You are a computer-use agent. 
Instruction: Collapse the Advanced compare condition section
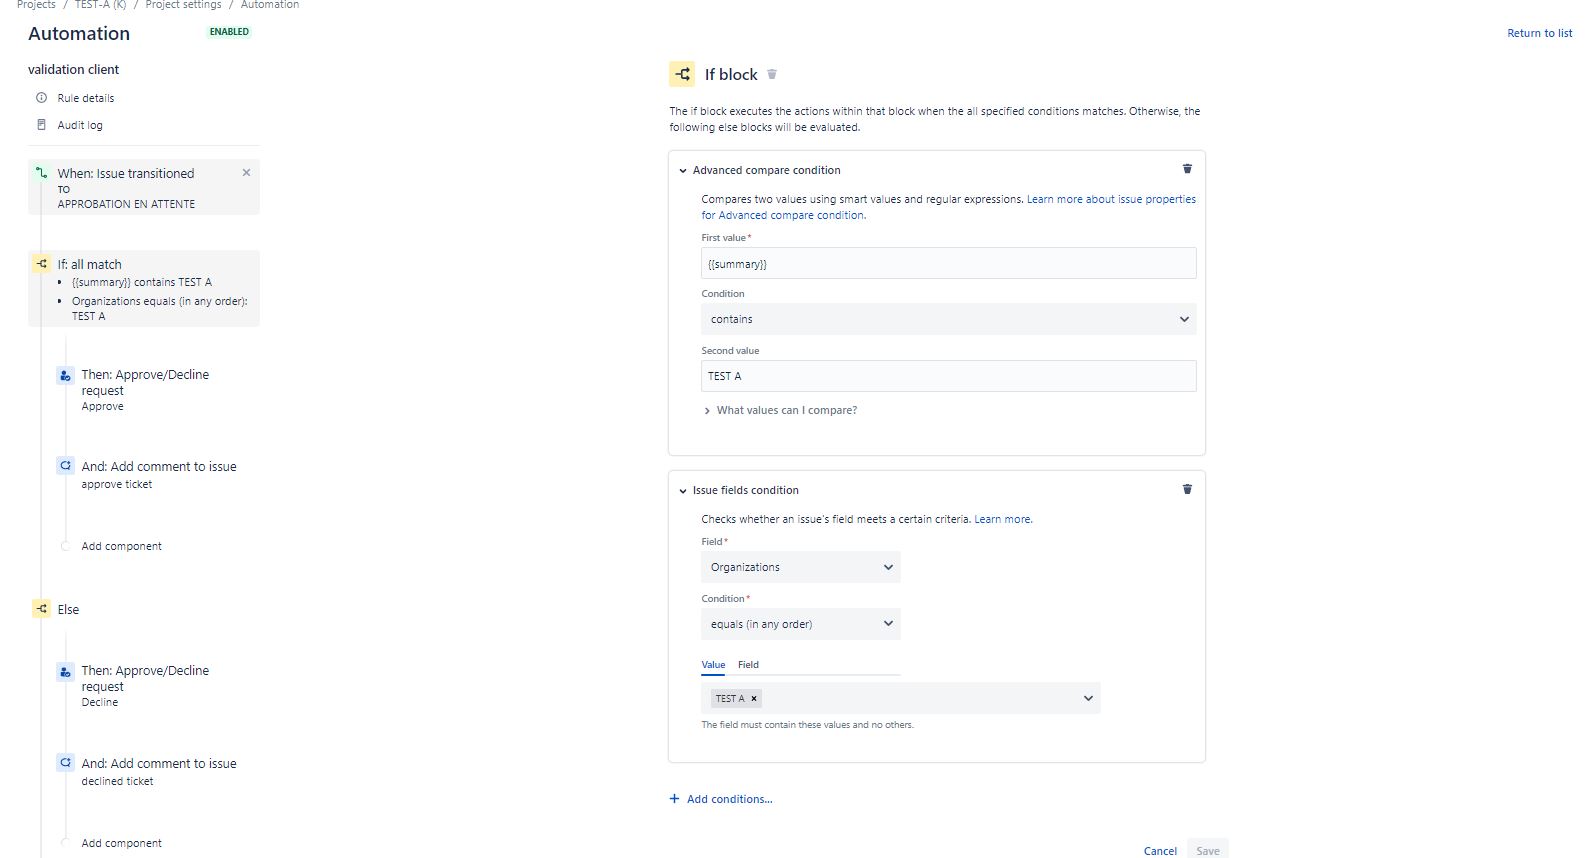(683, 171)
